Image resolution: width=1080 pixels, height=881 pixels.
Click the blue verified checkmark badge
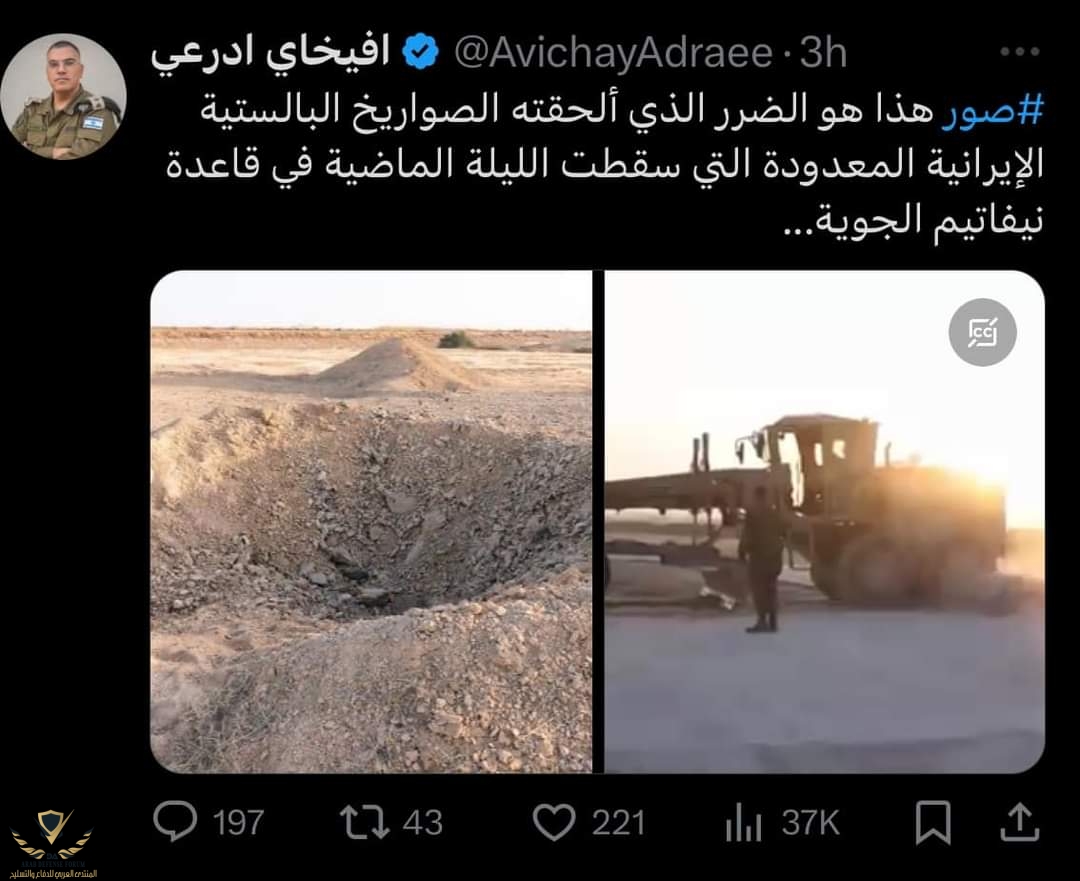click(x=420, y=52)
